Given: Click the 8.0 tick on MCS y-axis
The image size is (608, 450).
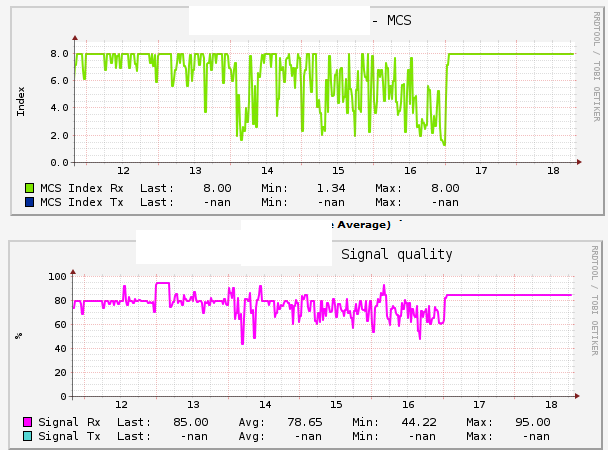Looking at the screenshot, I should (x=59, y=54).
